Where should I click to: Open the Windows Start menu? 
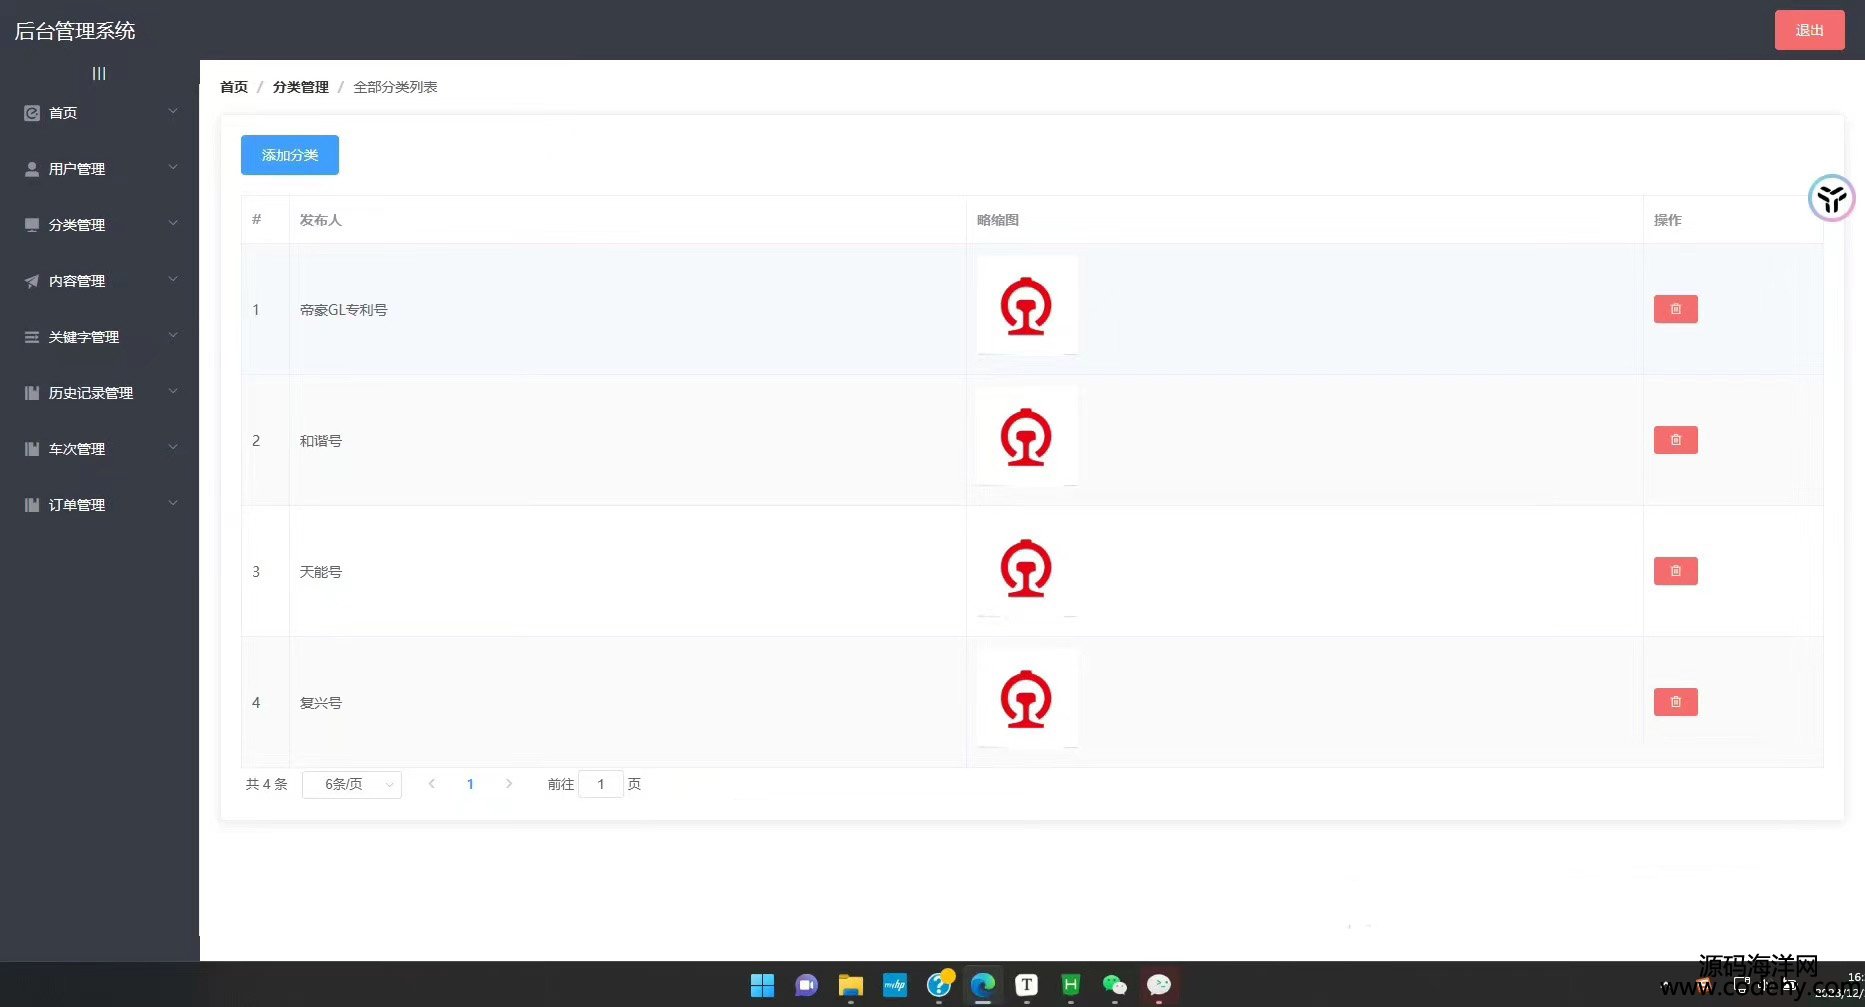click(762, 985)
